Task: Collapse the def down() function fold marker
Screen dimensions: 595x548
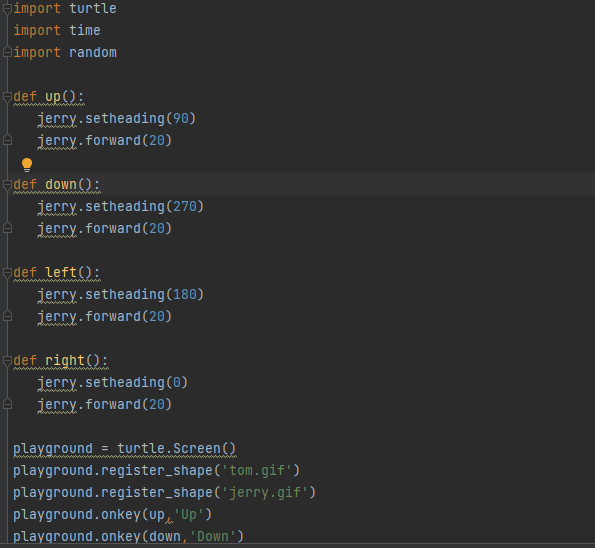Action: tap(7, 185)
